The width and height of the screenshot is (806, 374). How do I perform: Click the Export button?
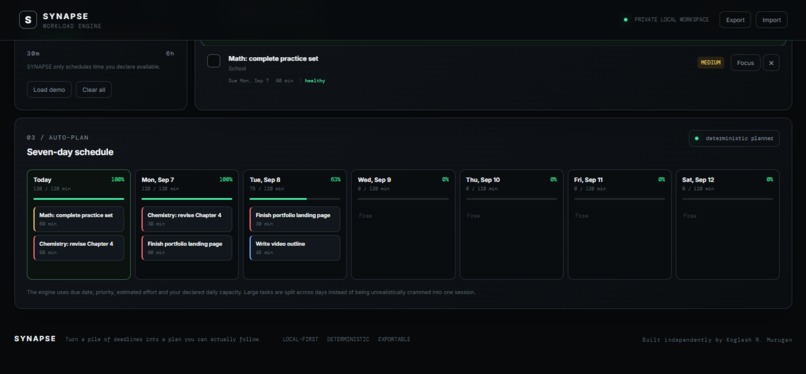pyautogui.click(x=735, y=20)
